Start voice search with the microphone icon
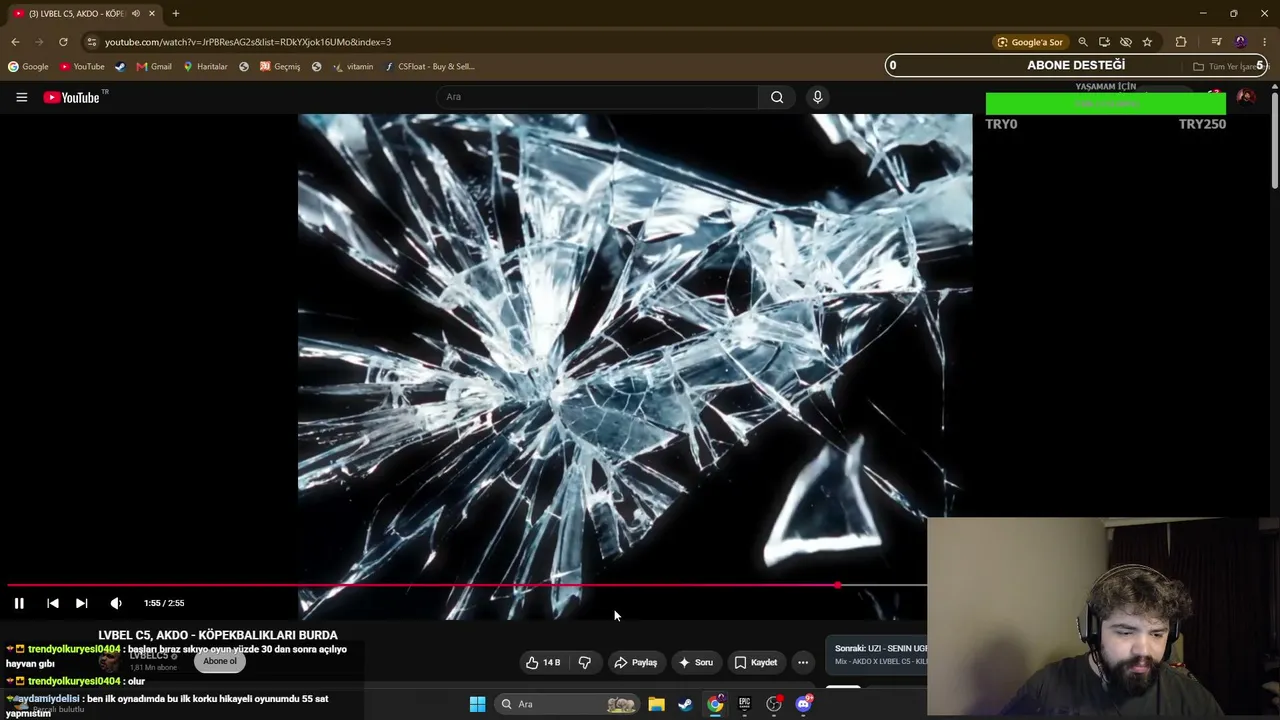 coord(817,97)
